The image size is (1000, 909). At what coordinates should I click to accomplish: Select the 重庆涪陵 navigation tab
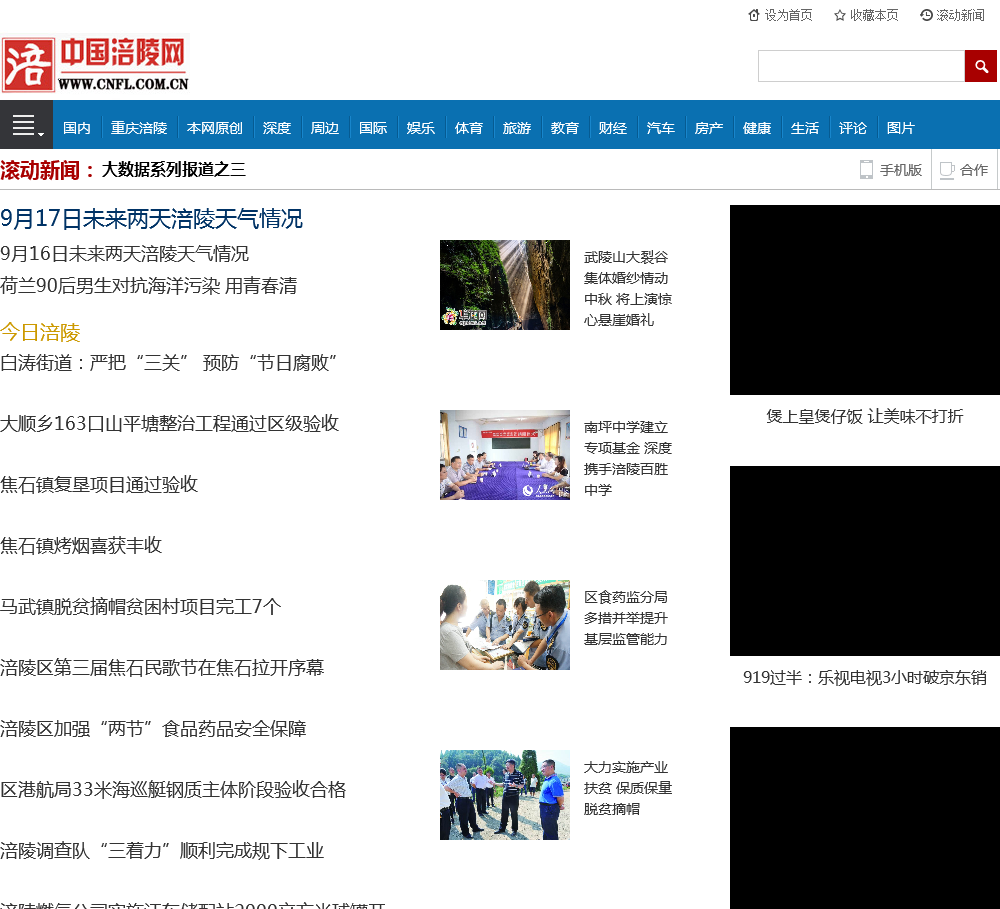pos(139,128)
